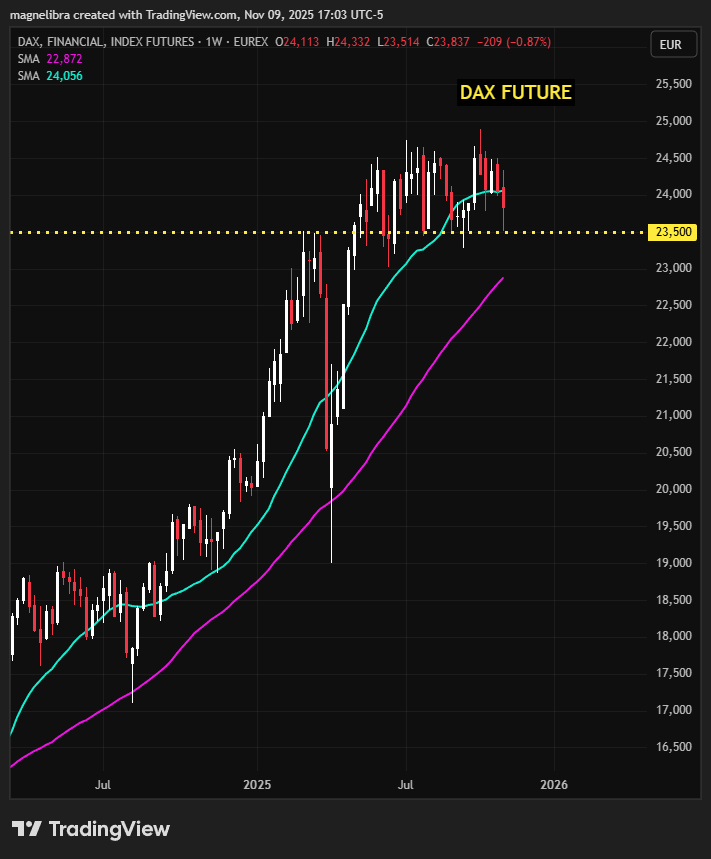Click the 24,500 price axis label
Image resolution: width=711 pixels, height=859 pixels.
673,158
